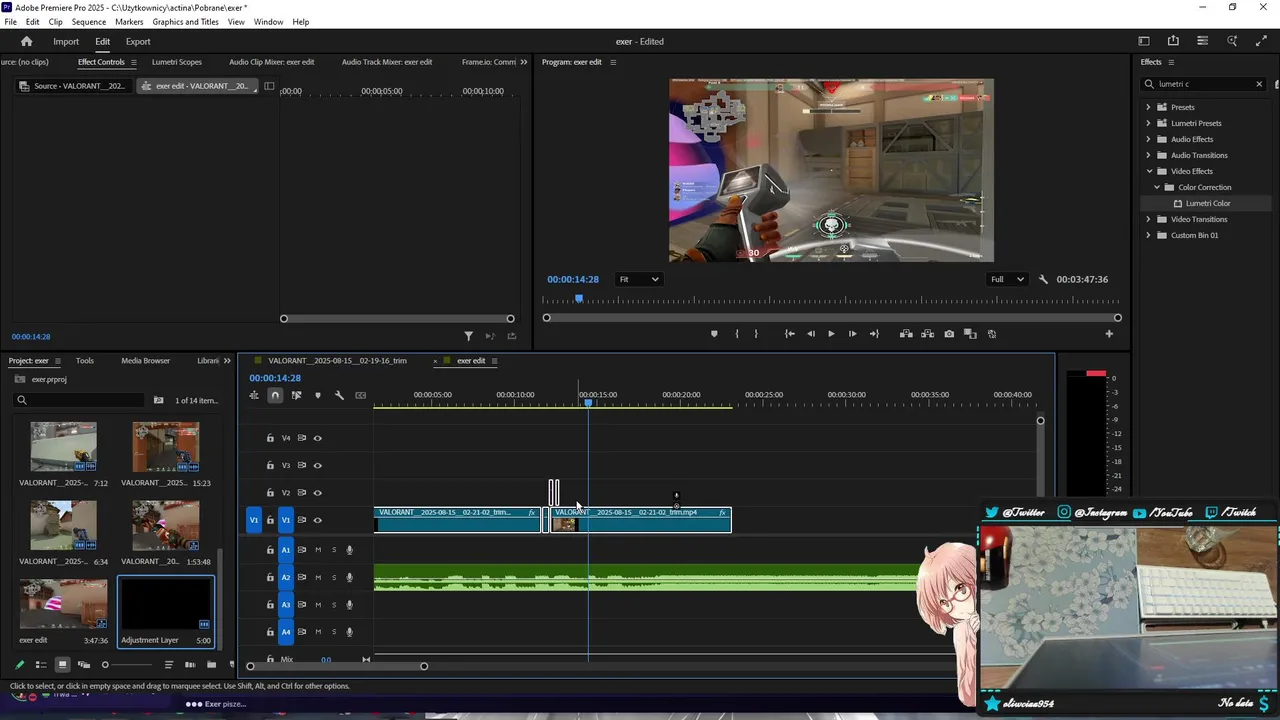Toggle the timeline captions track CC icon
1280x720 pixels.
click(361, 395)
